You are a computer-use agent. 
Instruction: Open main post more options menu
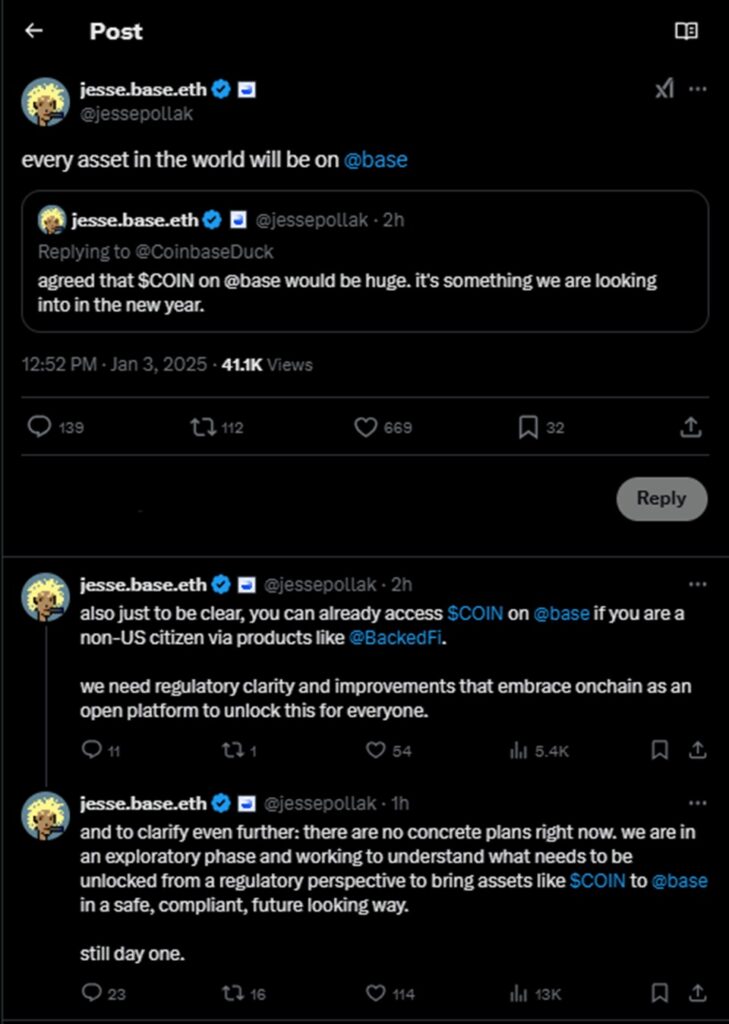(x=698, y=89)
